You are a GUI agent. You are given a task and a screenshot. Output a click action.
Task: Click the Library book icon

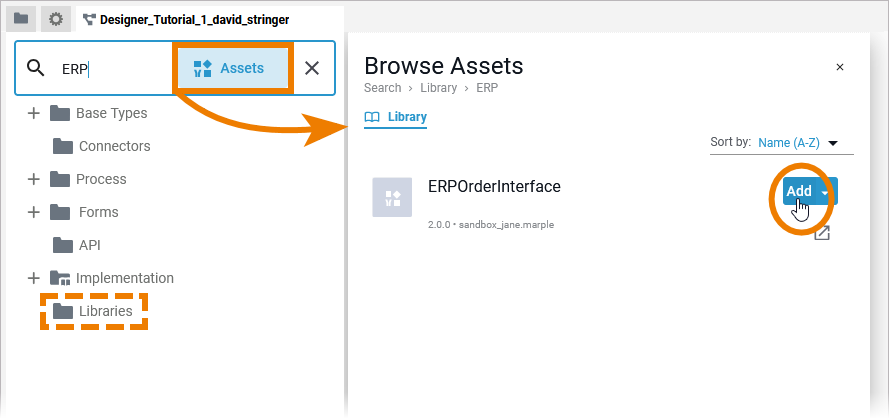(x=372, y=117)
